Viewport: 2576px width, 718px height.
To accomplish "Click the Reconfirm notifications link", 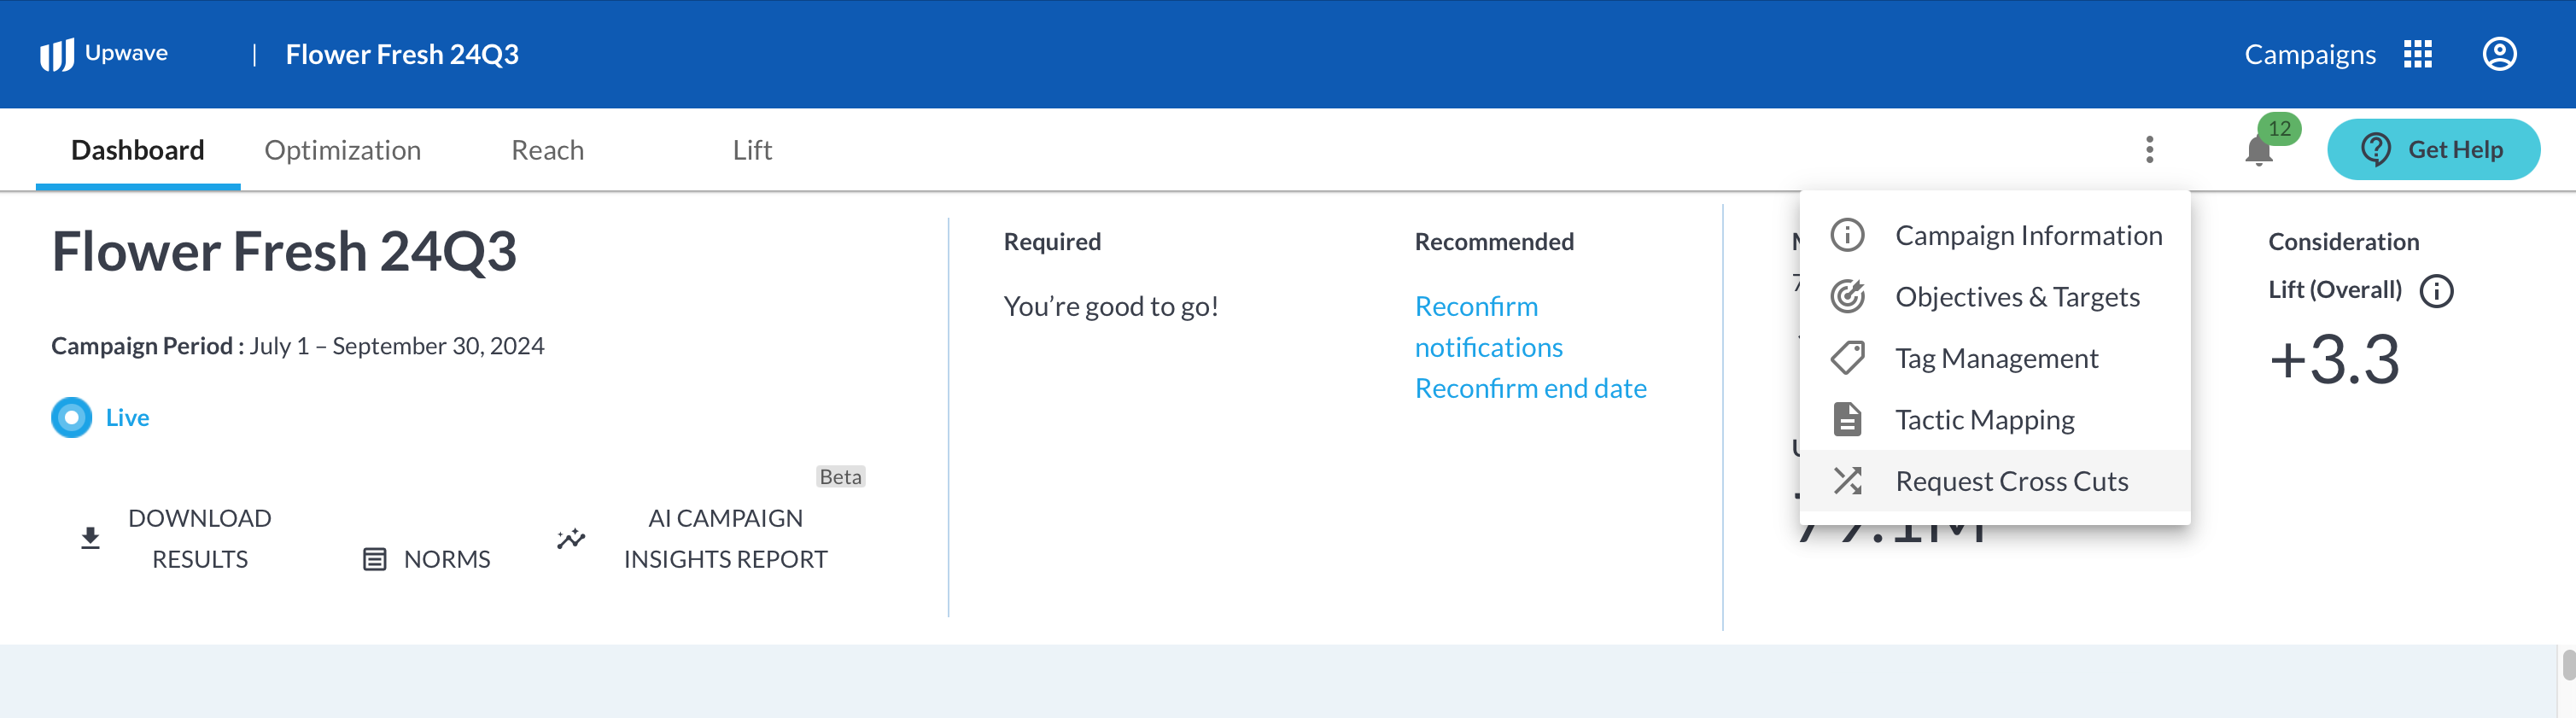I will pos(1487,327).
